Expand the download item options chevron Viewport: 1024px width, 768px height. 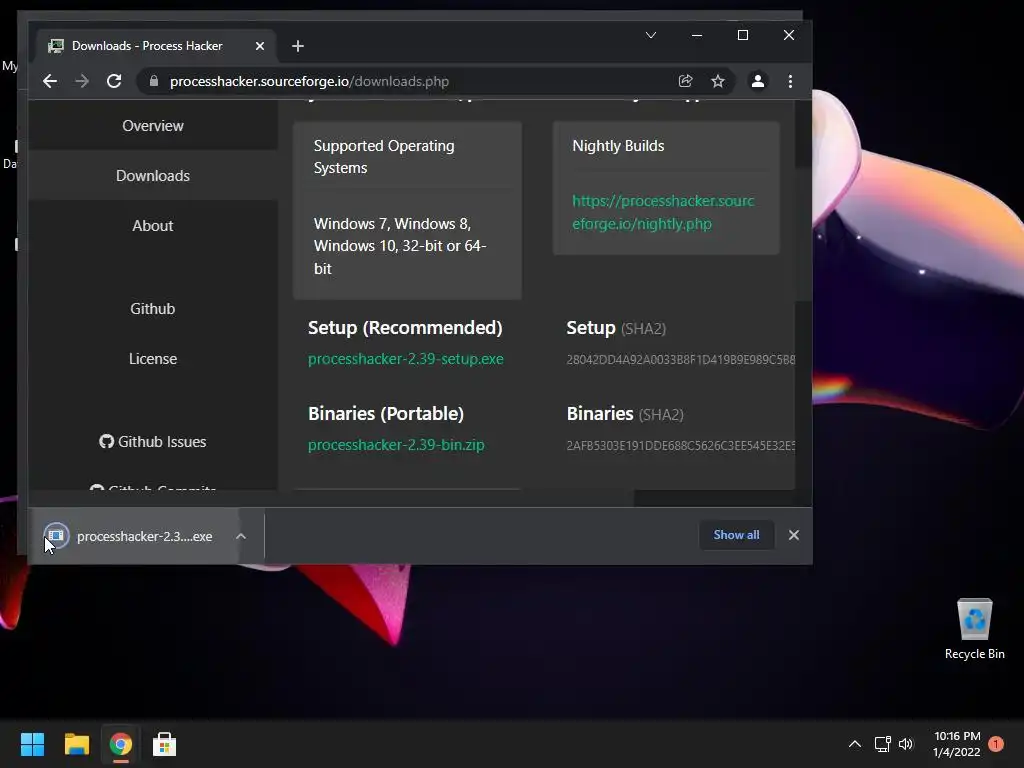[241, 536]
